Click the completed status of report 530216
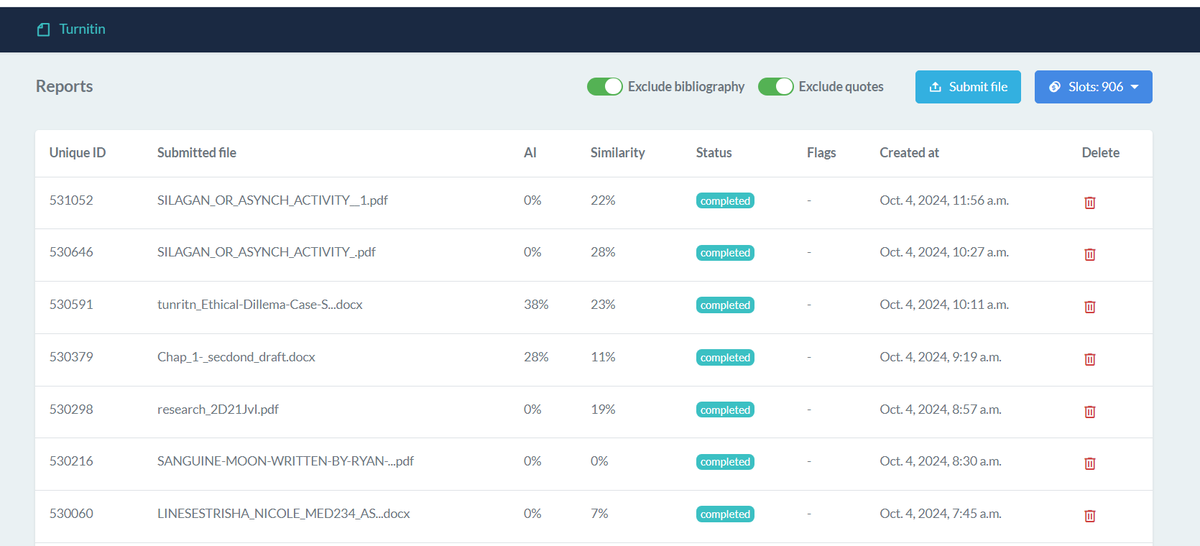Viewport: 1200px width, 546px height. pos(725,462)
